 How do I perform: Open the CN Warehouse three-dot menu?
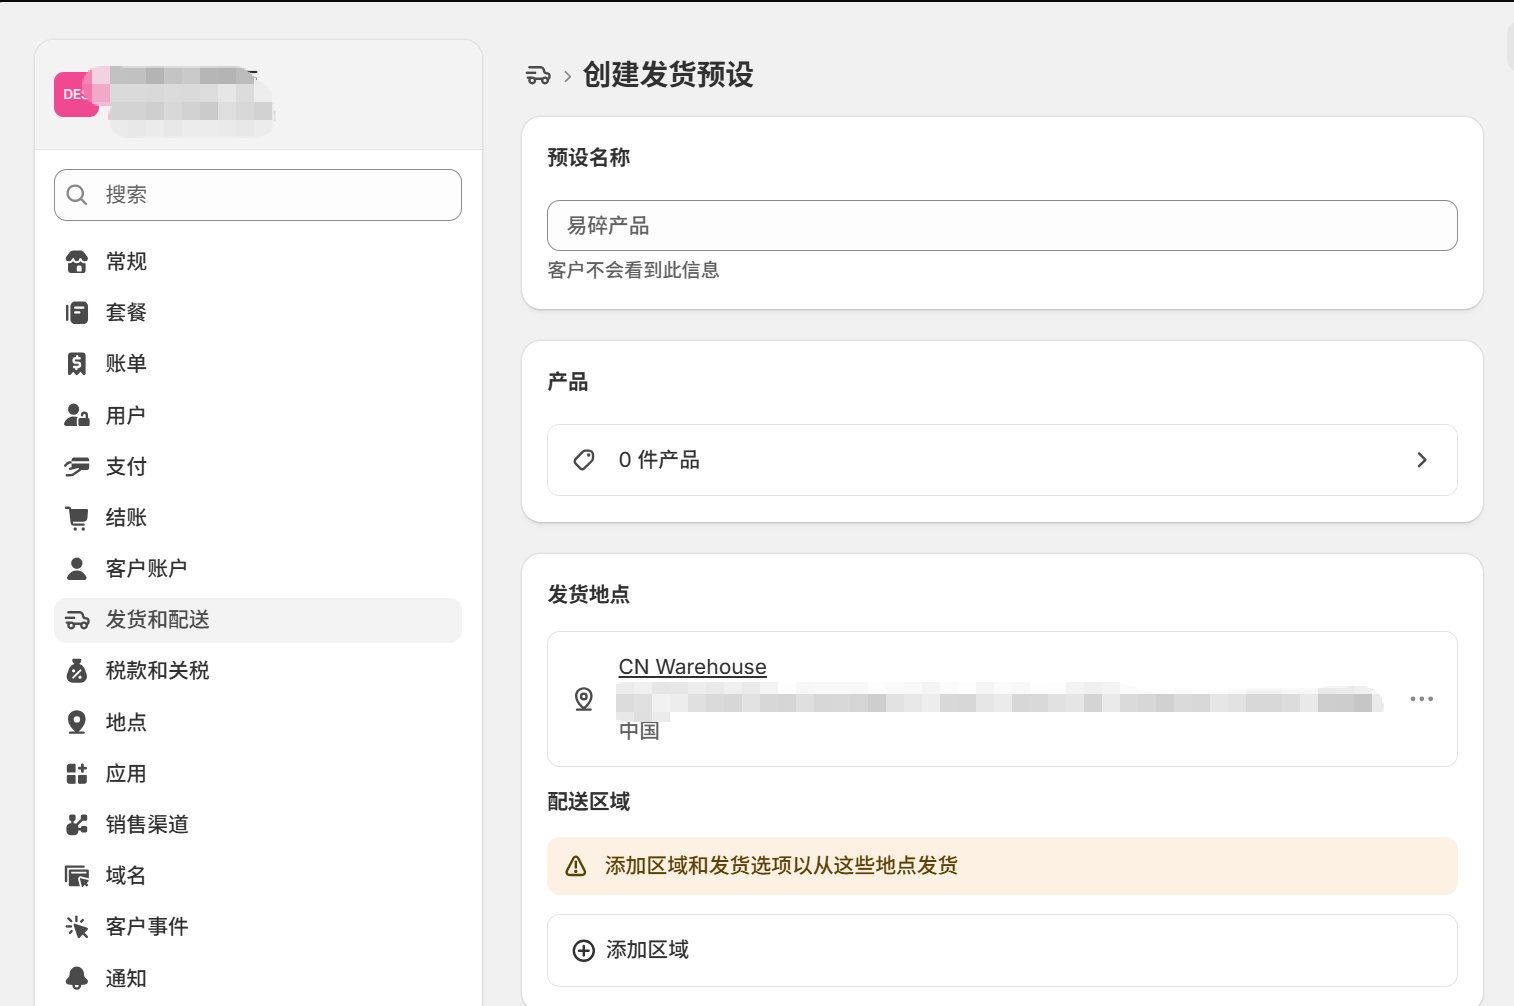tap(1422, 699)
